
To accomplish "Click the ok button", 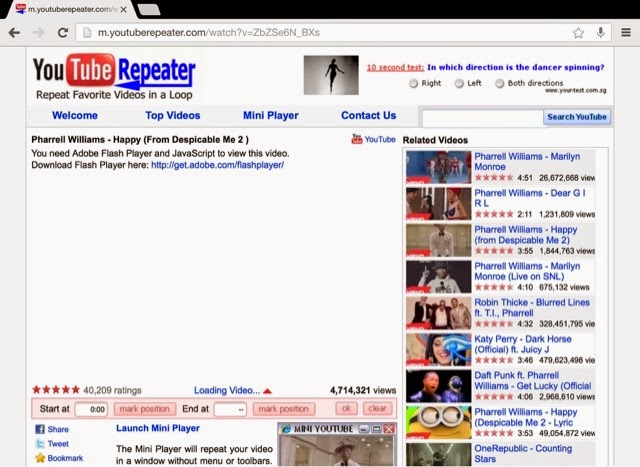I will (x=347, y=409).
